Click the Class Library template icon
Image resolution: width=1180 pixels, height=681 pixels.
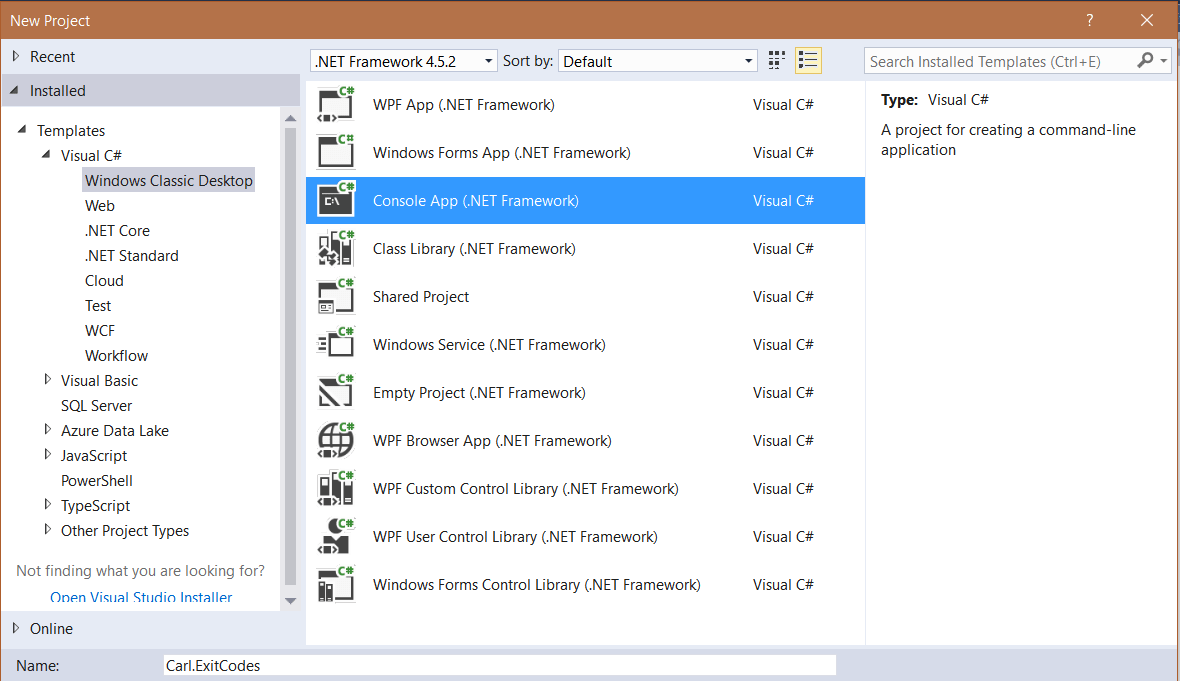tap(336, 248)
